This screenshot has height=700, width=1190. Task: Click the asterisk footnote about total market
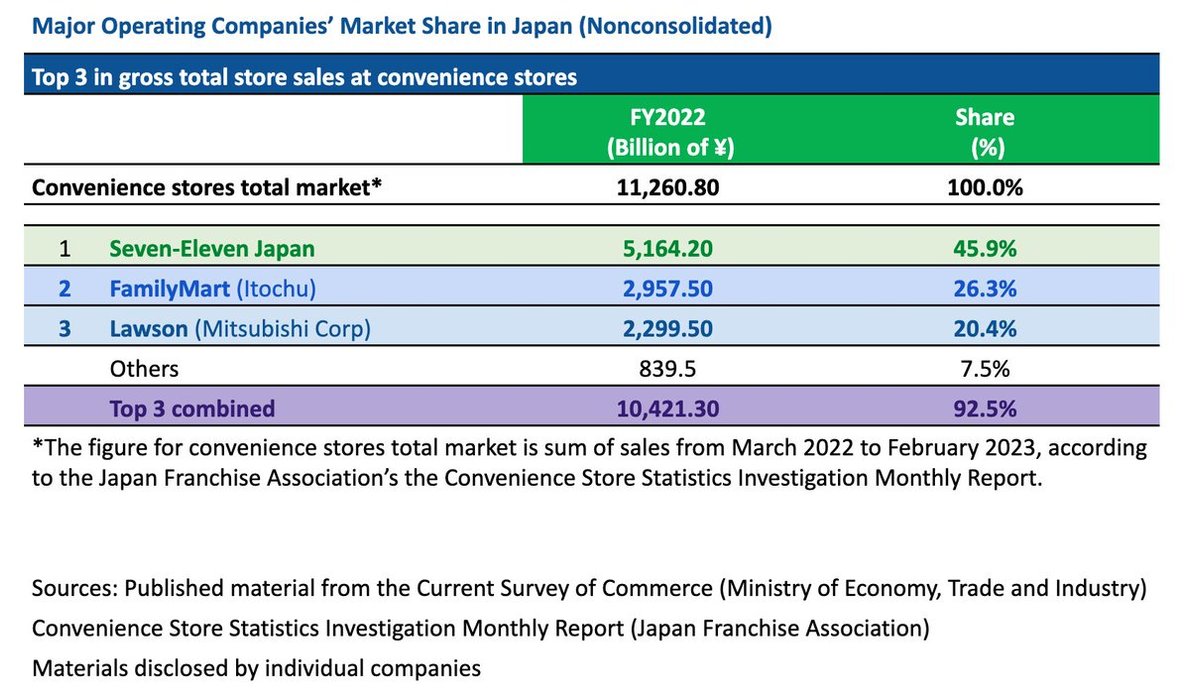pos(589,462)
